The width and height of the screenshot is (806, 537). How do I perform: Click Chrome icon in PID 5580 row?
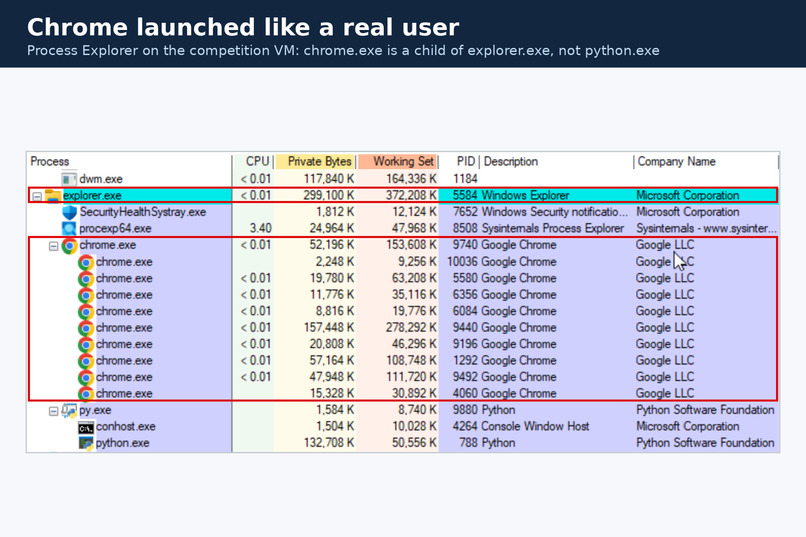pos(86,279)
